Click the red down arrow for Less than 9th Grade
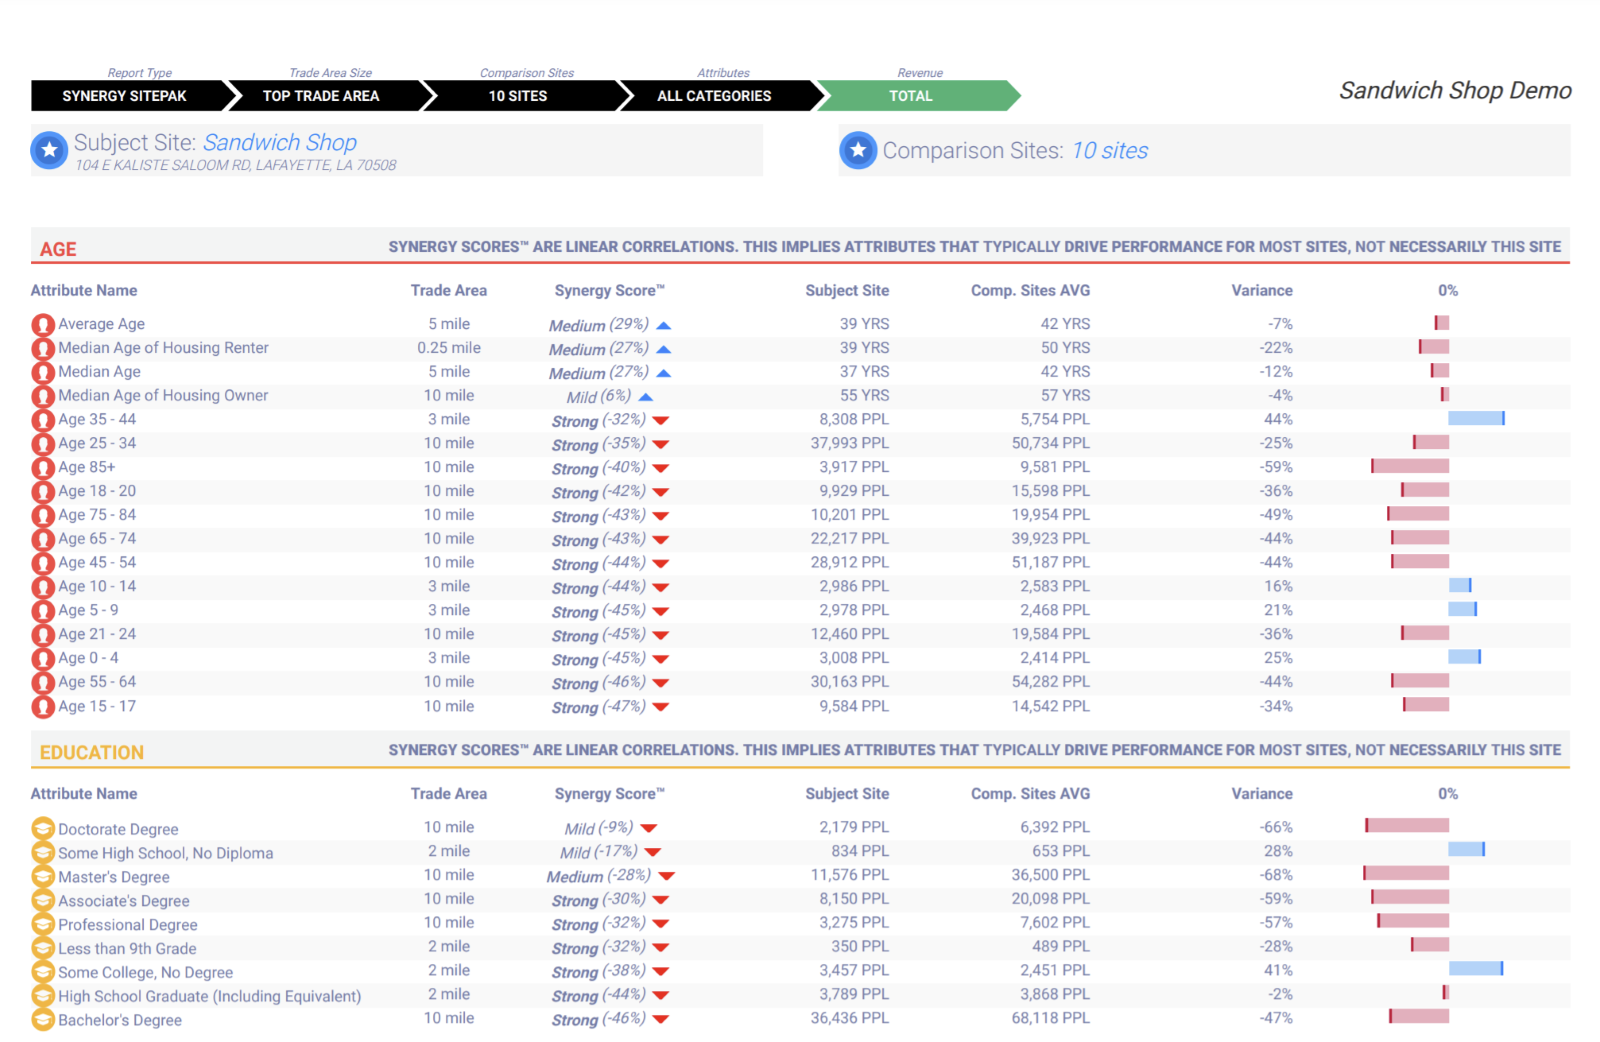 click(661, 948)
